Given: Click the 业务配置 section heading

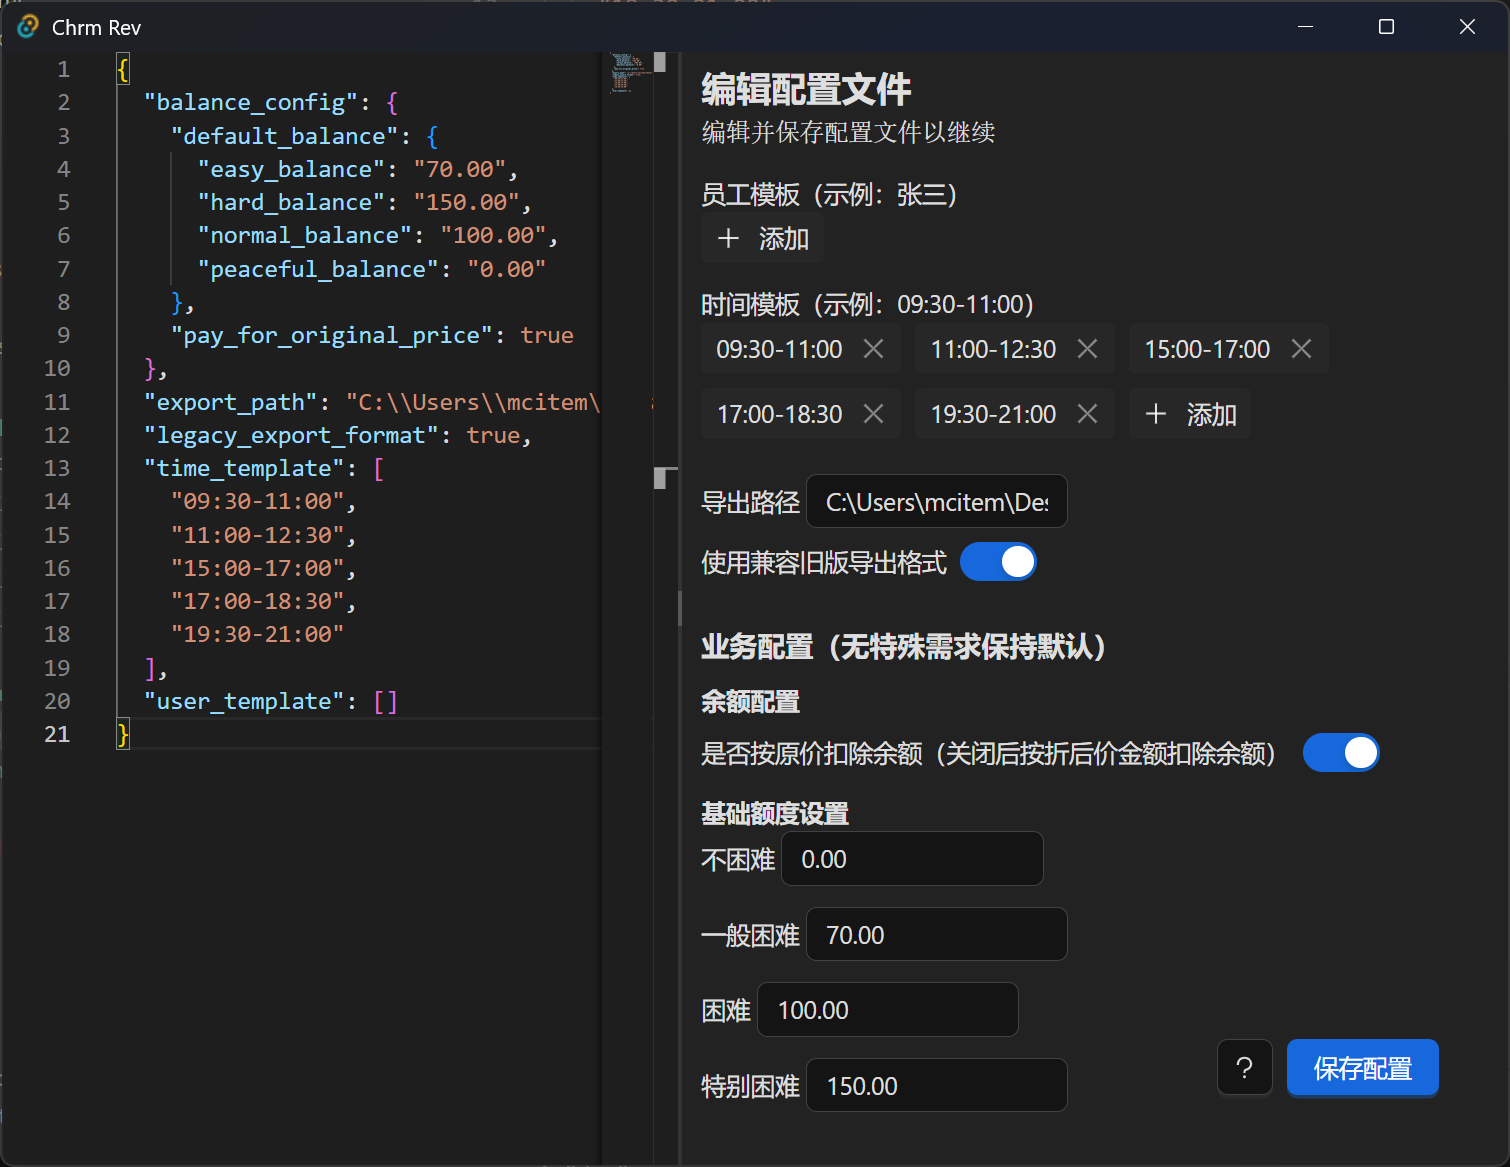Looking at the screenshot, I should (x=903, y=647).
